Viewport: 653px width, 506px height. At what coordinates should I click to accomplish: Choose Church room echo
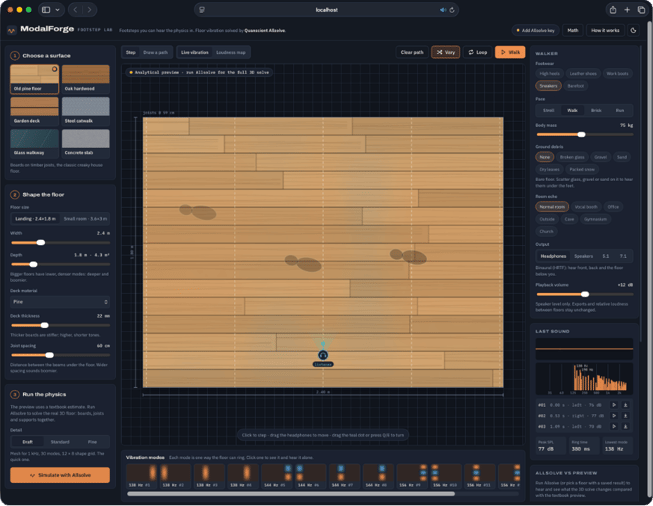pyautogui.click(x=546, y=232)
